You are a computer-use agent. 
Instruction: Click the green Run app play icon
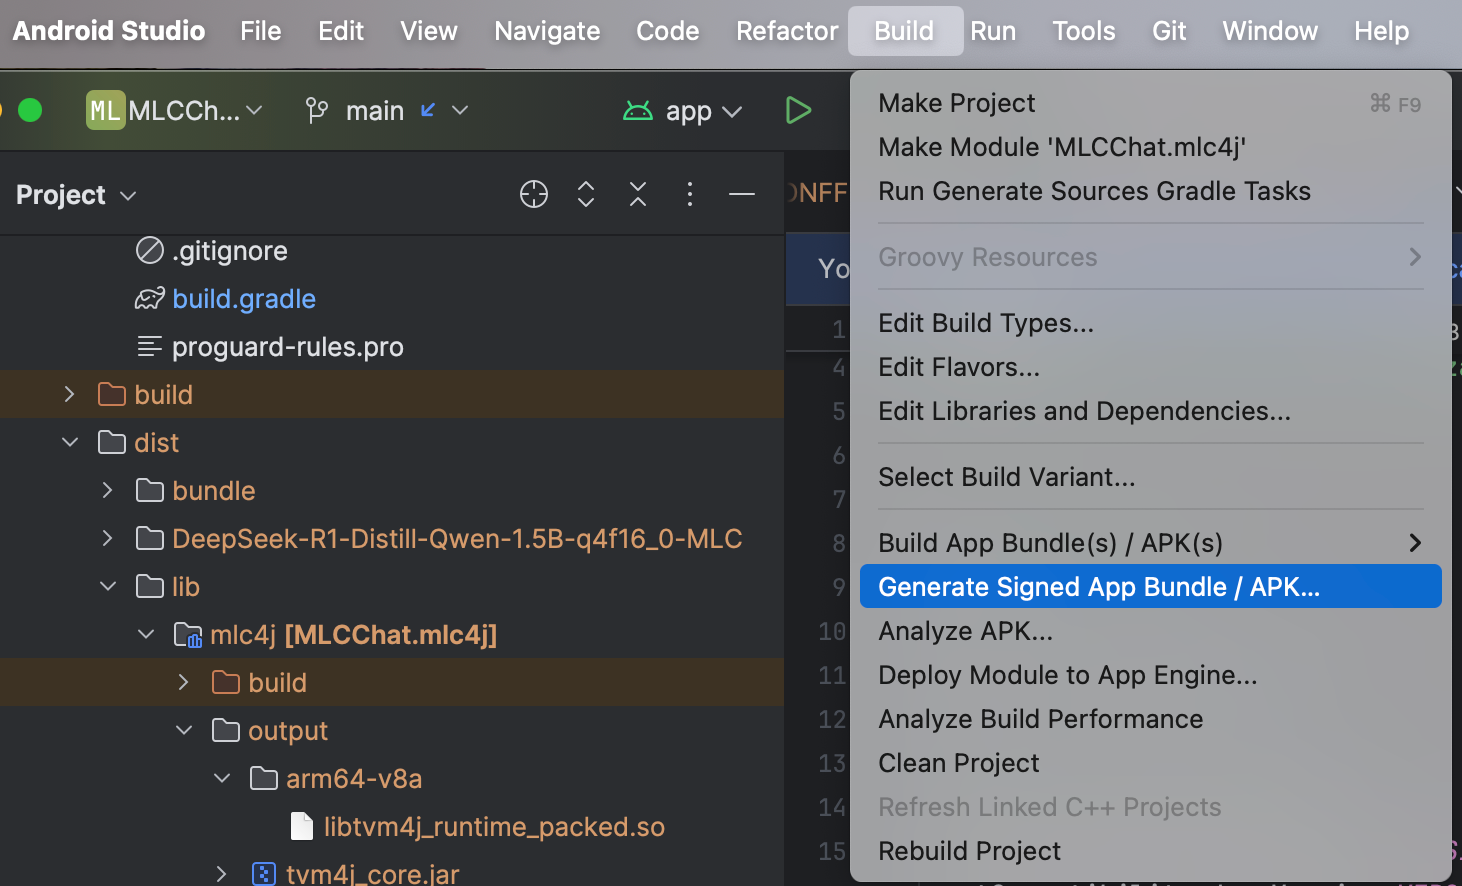[798, 110]
